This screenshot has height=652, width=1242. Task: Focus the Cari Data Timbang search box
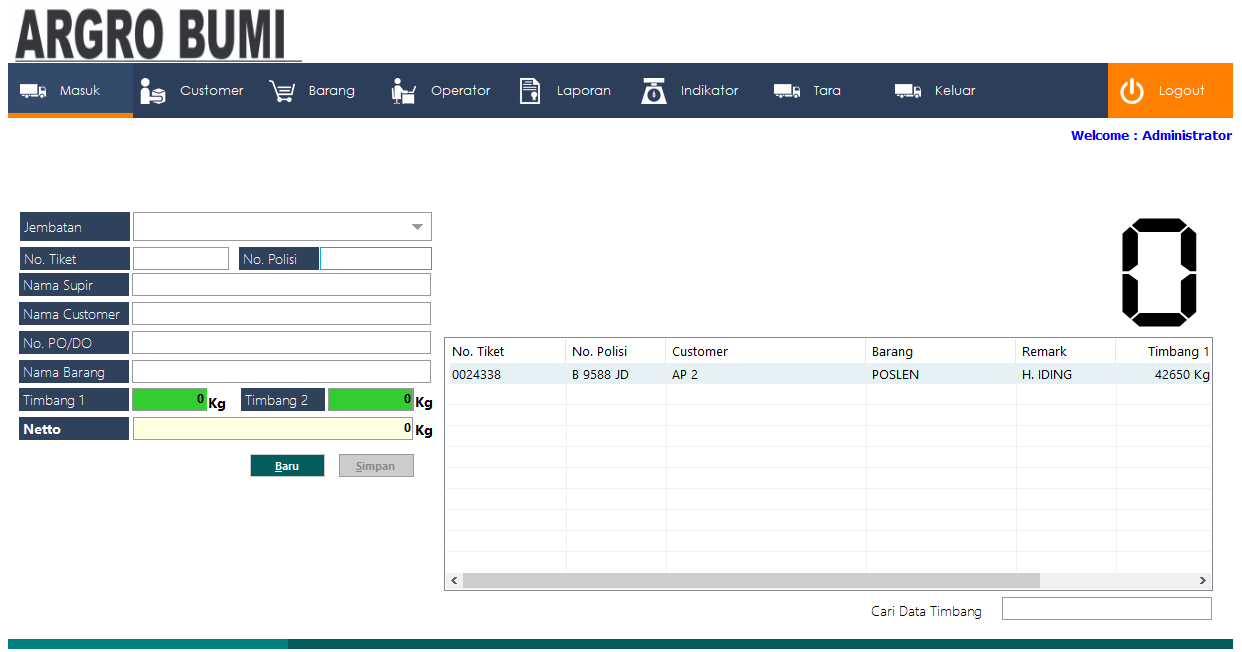click(x=1107, y=609)
